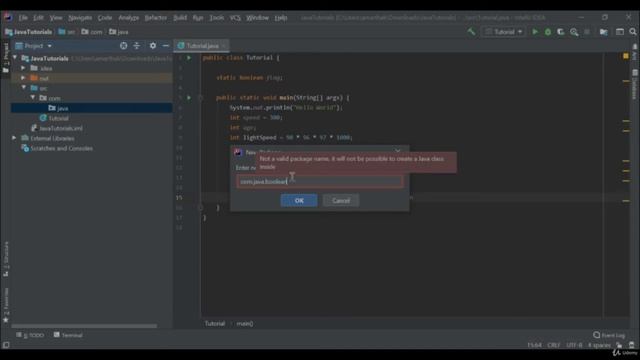Image resolution: width=640 pixels, height=360 pixels.
Task: Open the VCS menu
Action: pyautogui.click(x=235, y=18)
